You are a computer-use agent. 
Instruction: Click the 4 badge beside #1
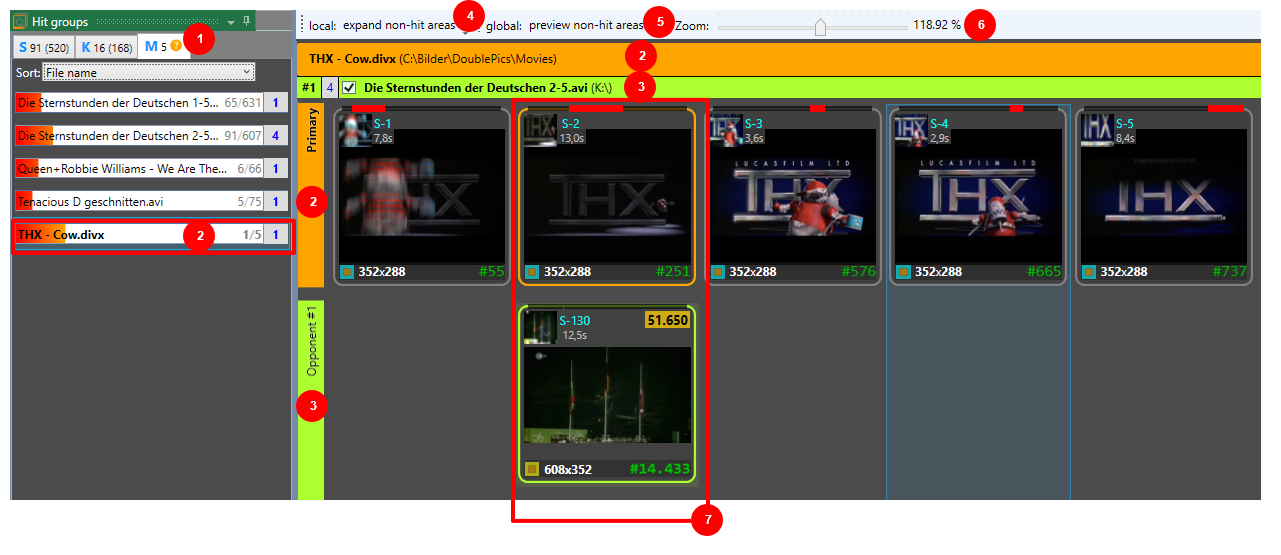point(329,88)
